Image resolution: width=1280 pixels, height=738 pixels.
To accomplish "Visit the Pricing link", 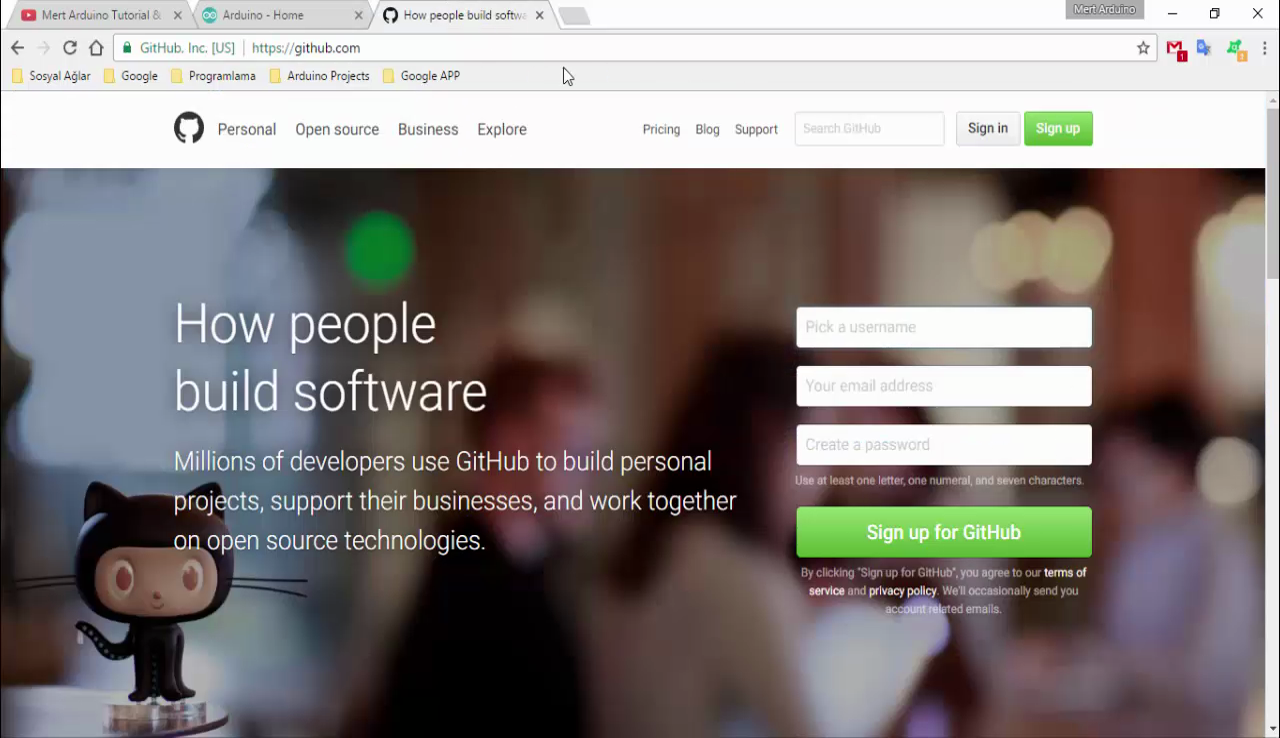I will pyautogui.click(x=661, y=129).
